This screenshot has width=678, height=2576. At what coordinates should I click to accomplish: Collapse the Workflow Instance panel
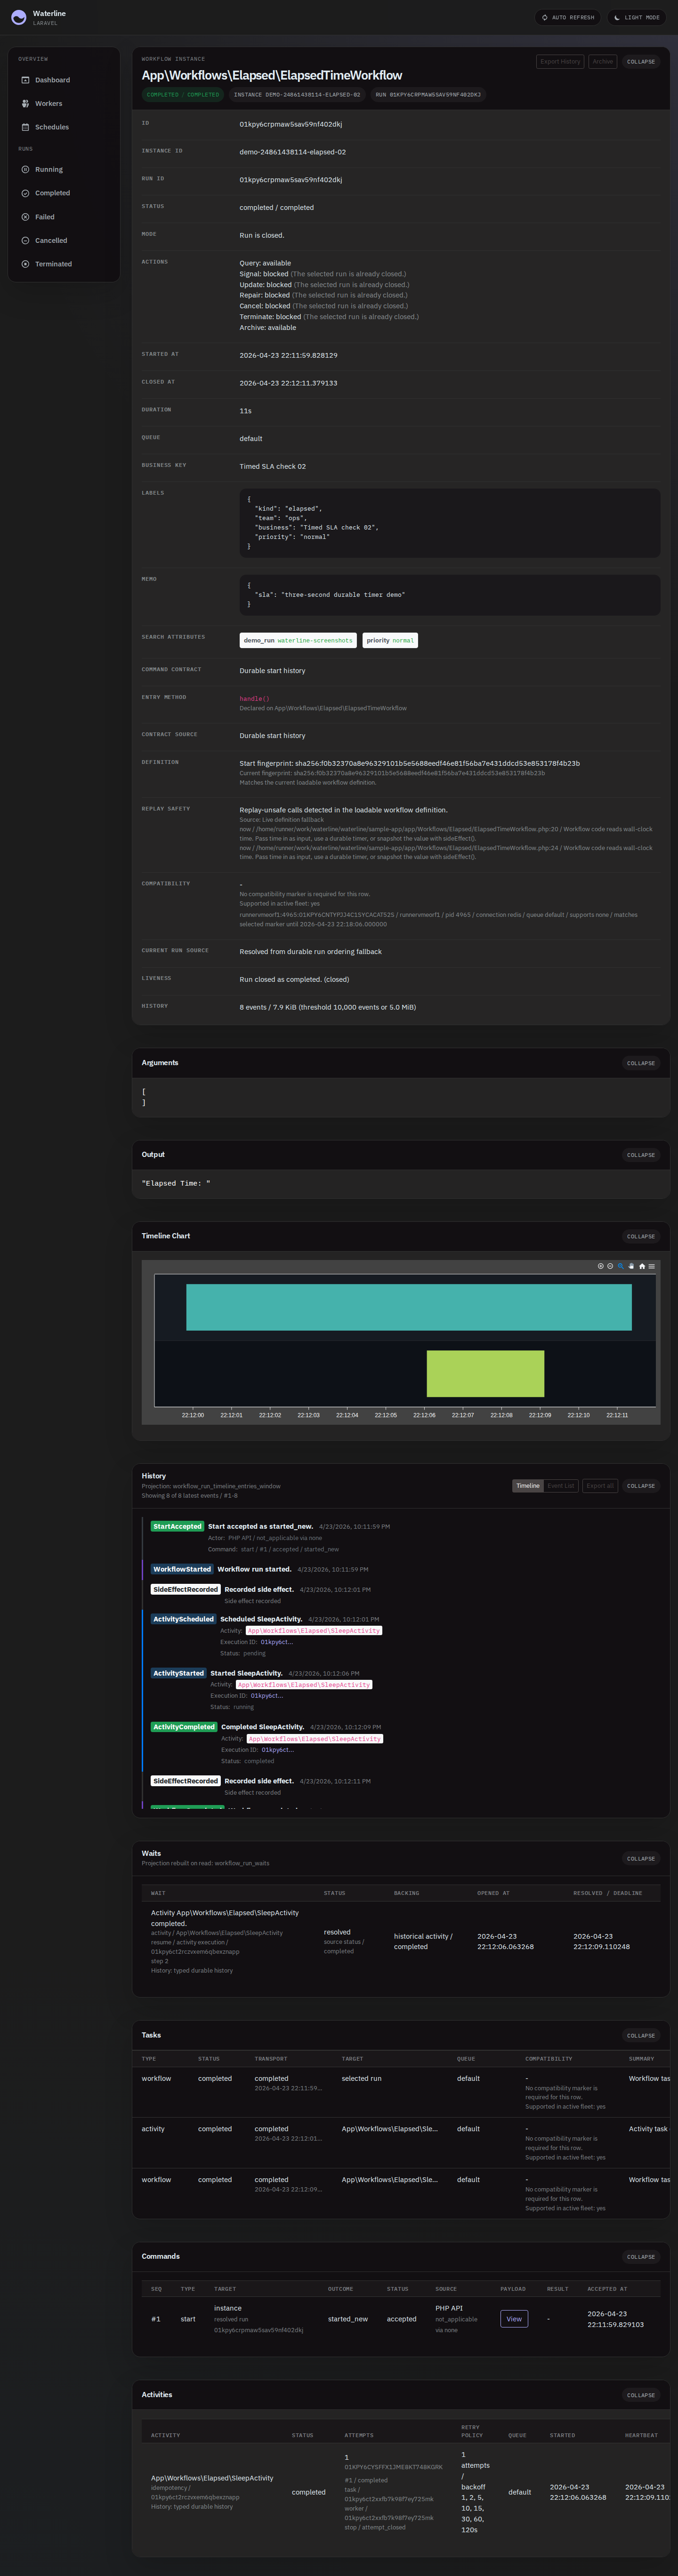(x=641, y=62)
